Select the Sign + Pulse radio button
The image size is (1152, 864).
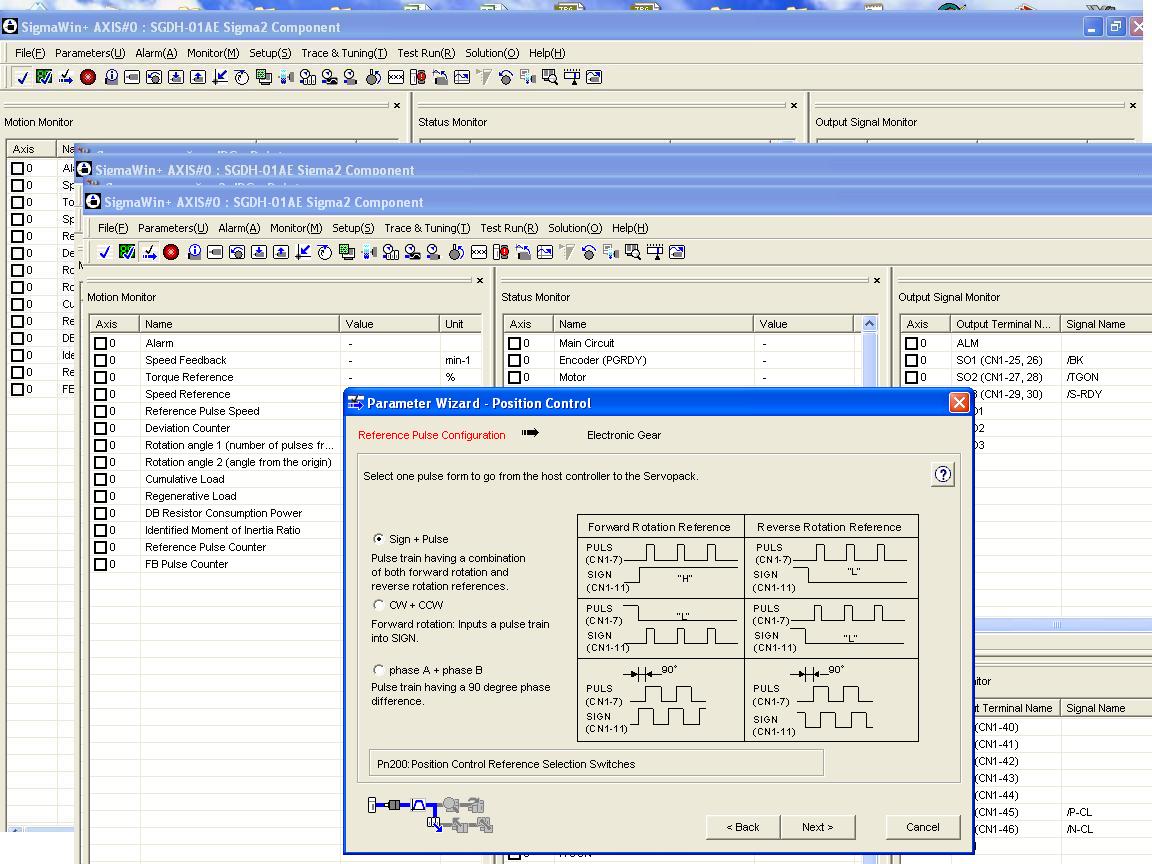pos(378,539)
